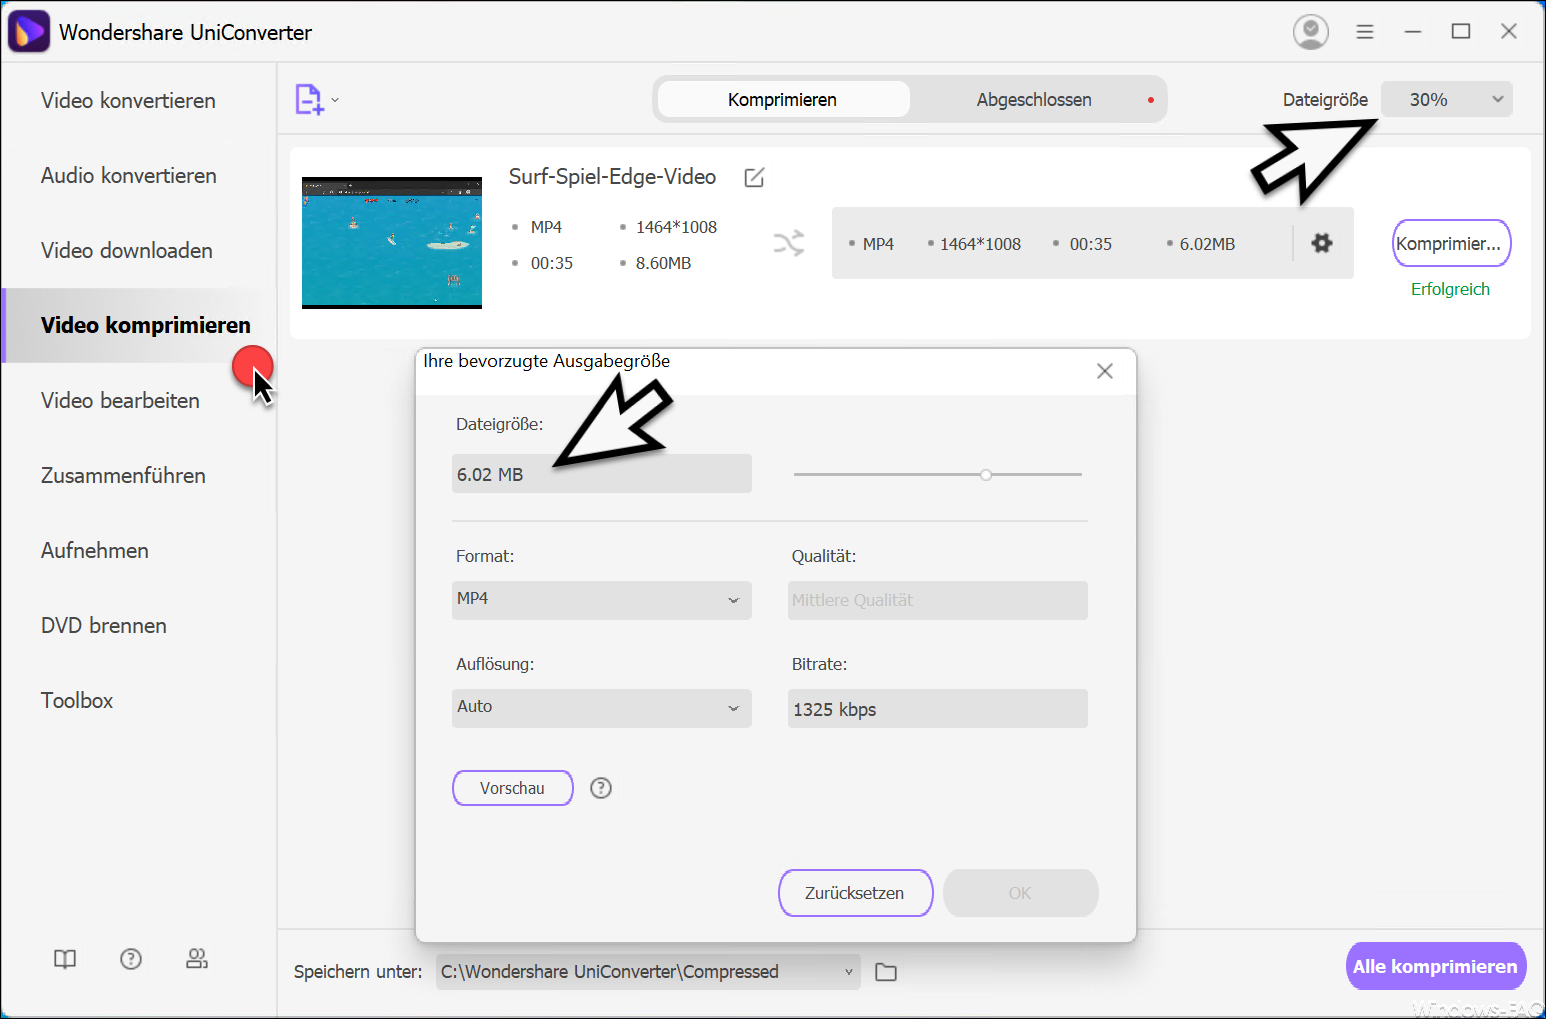Open the output folder icon

pos(886,972)
